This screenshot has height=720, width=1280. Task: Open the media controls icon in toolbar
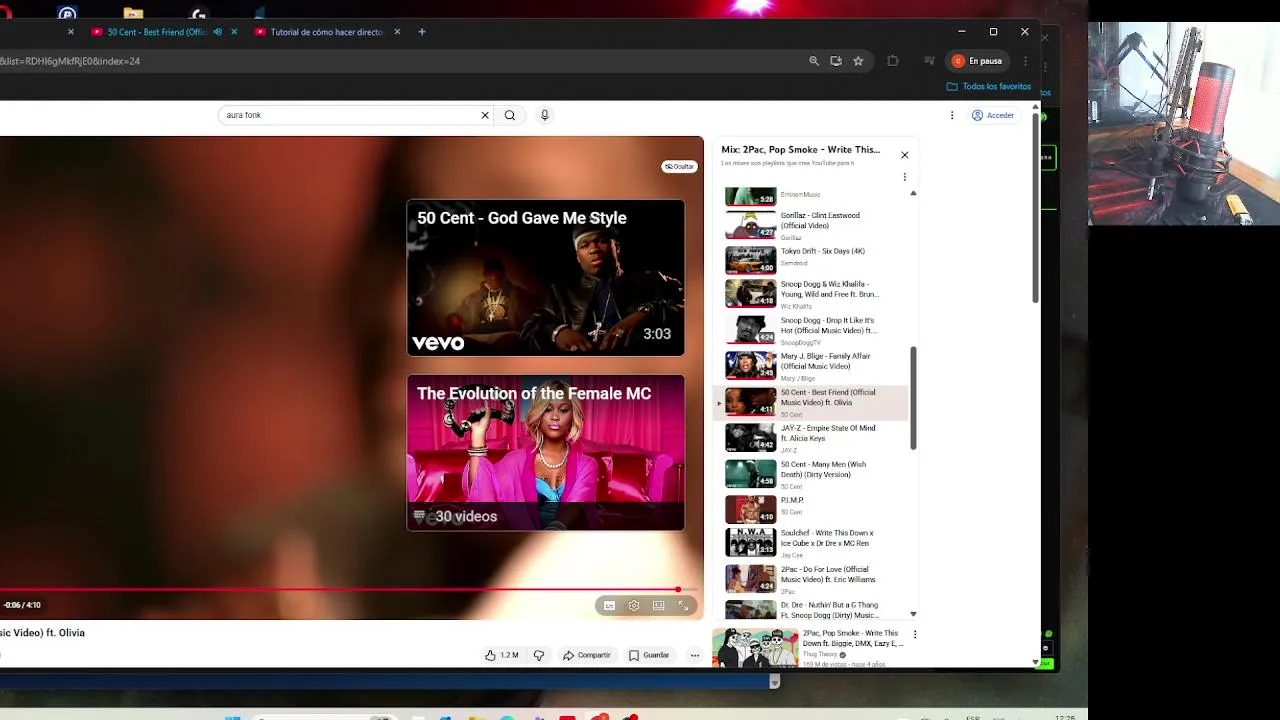[x=929, y=61]
